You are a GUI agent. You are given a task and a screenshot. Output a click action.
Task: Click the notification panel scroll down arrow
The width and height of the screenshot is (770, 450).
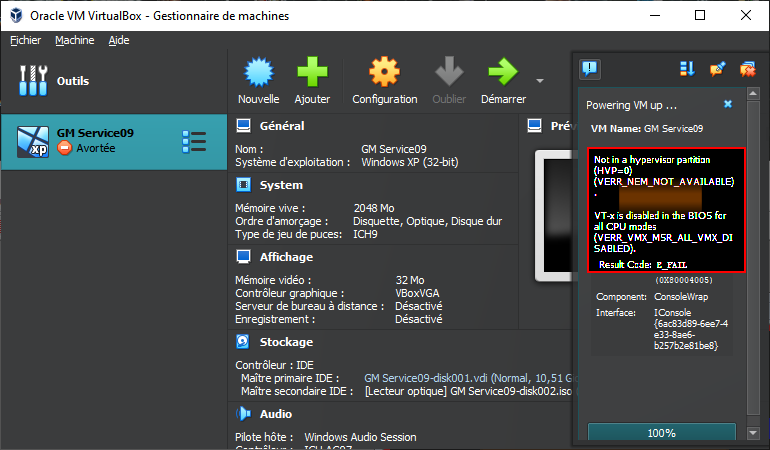(753, 433)
